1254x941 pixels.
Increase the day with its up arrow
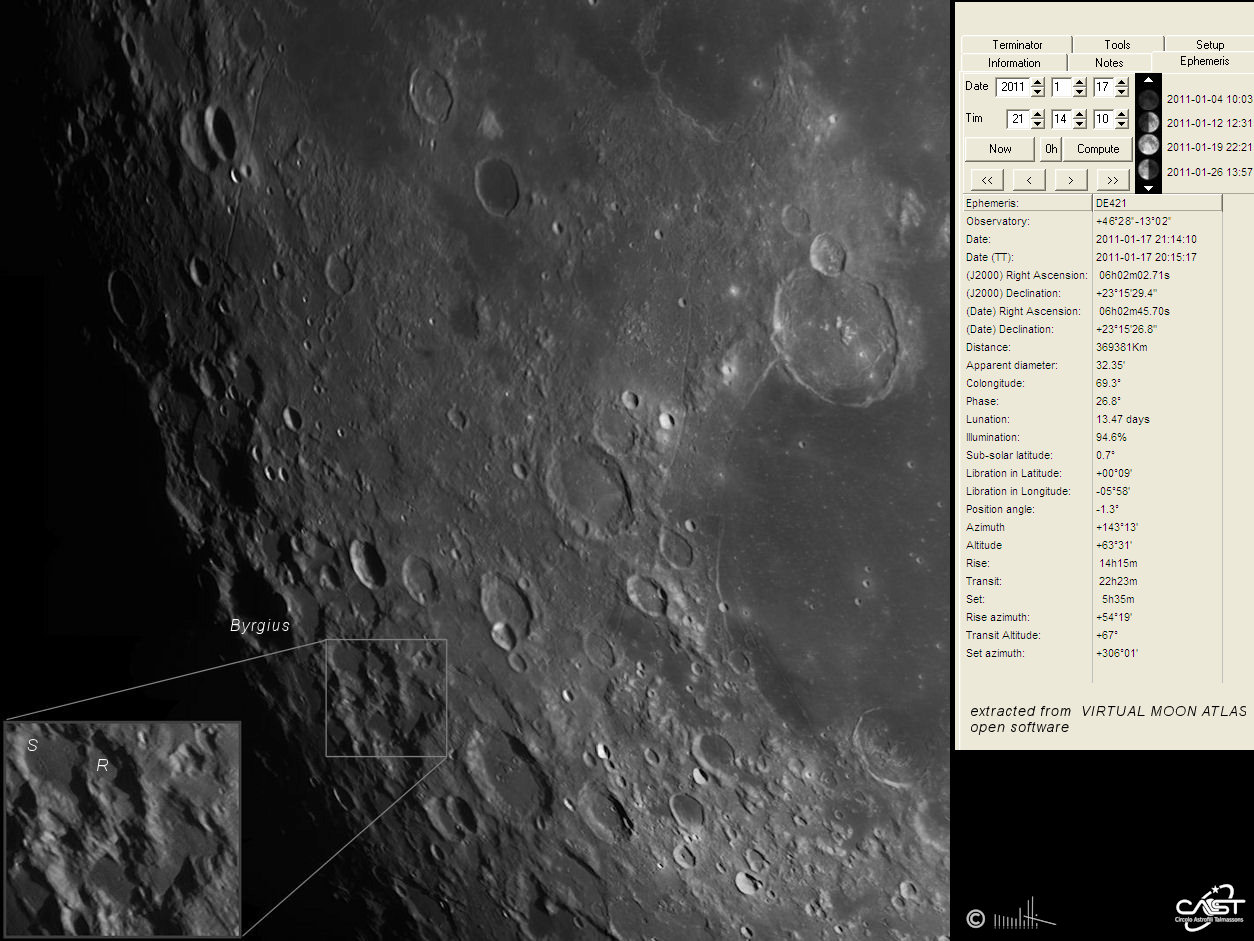pyautogui.click(x=1121, y=83)
